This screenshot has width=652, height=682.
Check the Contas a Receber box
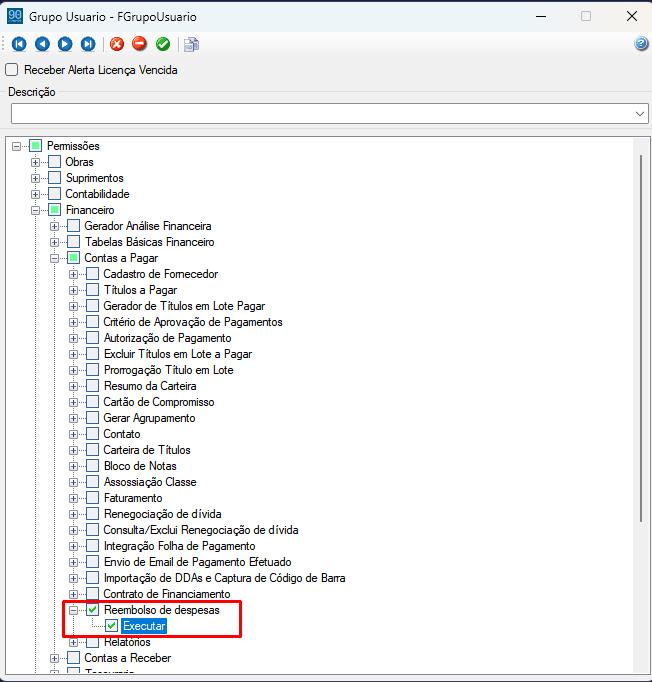[74, 658]
